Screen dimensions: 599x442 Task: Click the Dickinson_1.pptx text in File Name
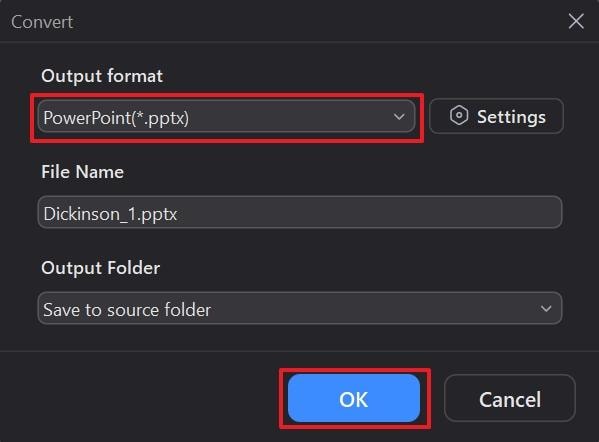pyautogui.click(x=110, y=214)
